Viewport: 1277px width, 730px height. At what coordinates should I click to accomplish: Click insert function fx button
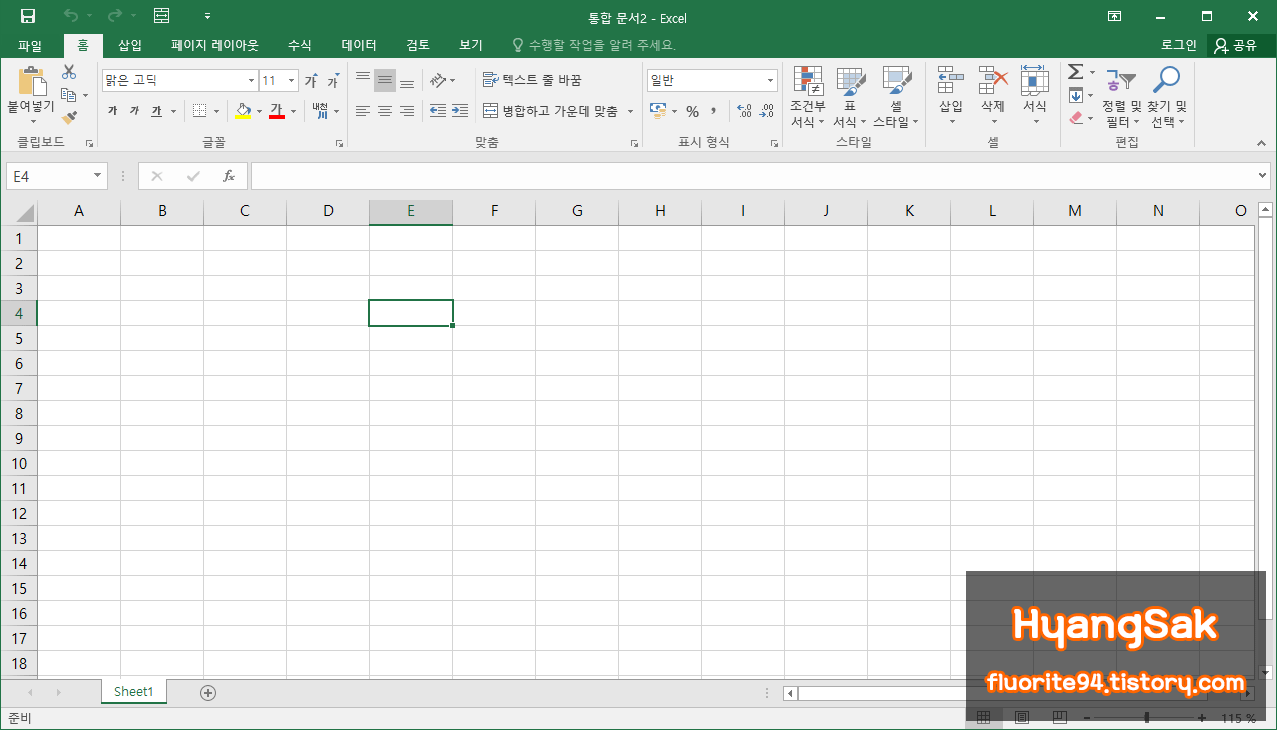point(229,176)
